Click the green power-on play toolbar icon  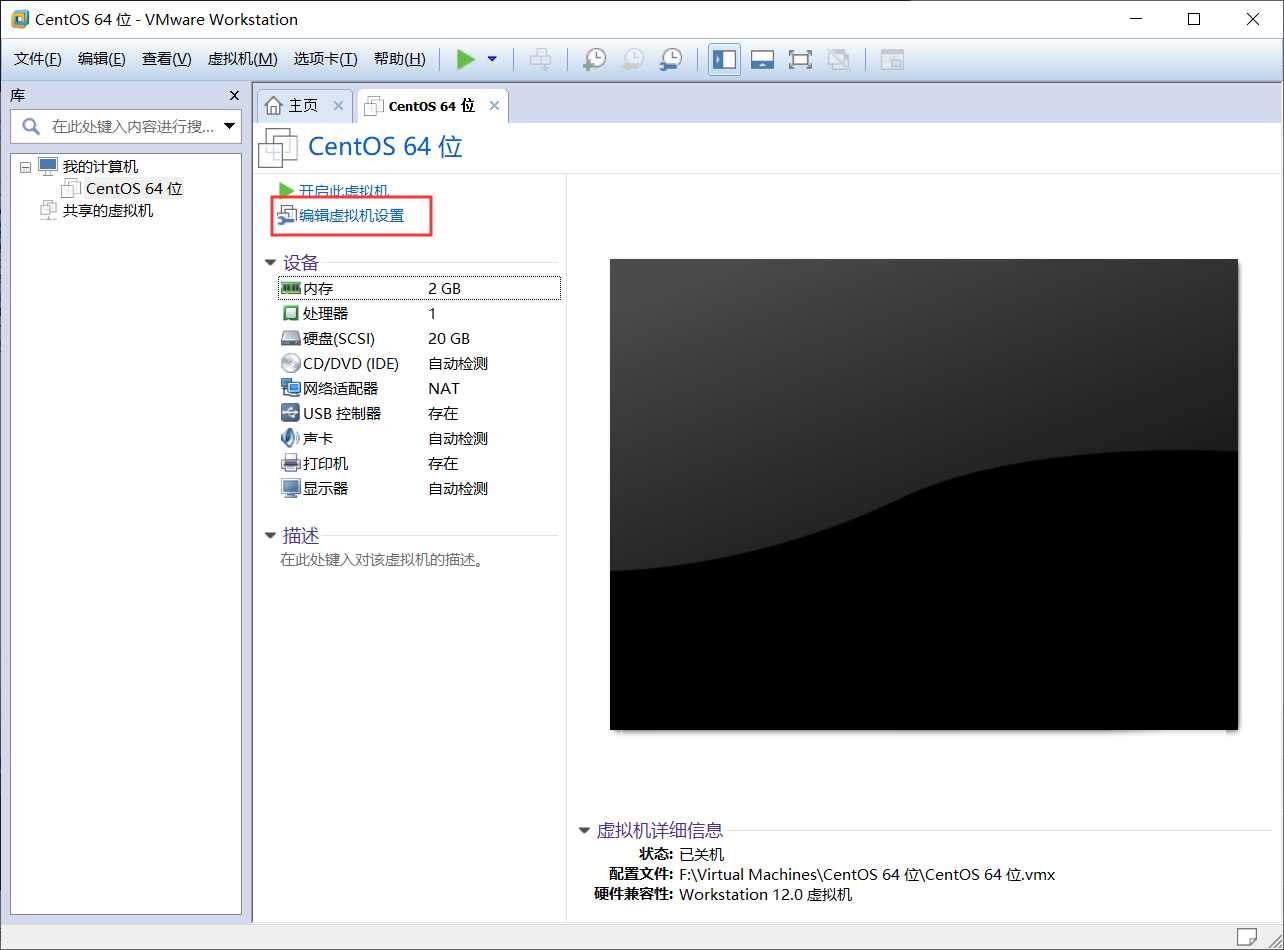click(x=465, y=59)
